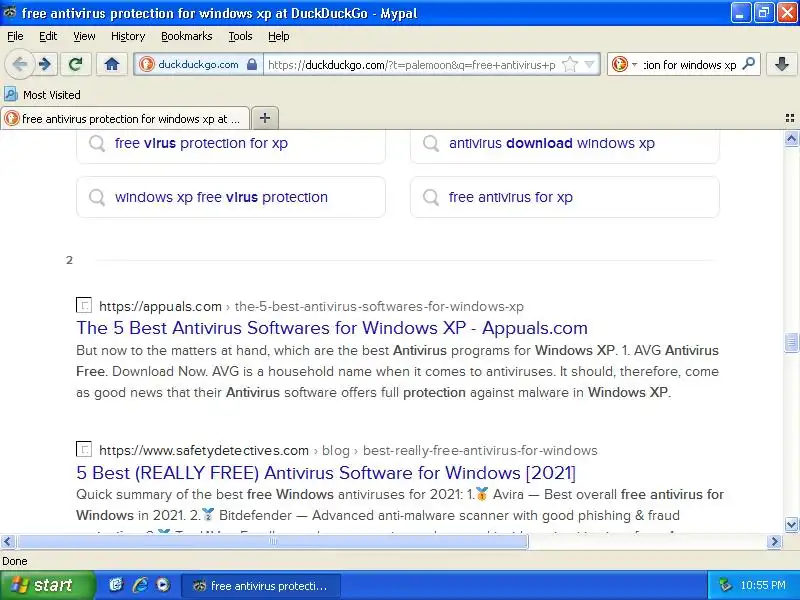
Task: Show Desktop quick launch icon
Action: pyautogui.click(x=116, y=585)
